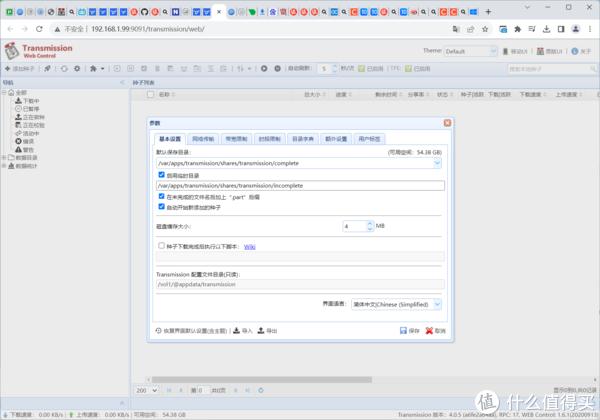600x420 pixels.
Task: Open the Wiki link
Action: [x=249, y=247]
